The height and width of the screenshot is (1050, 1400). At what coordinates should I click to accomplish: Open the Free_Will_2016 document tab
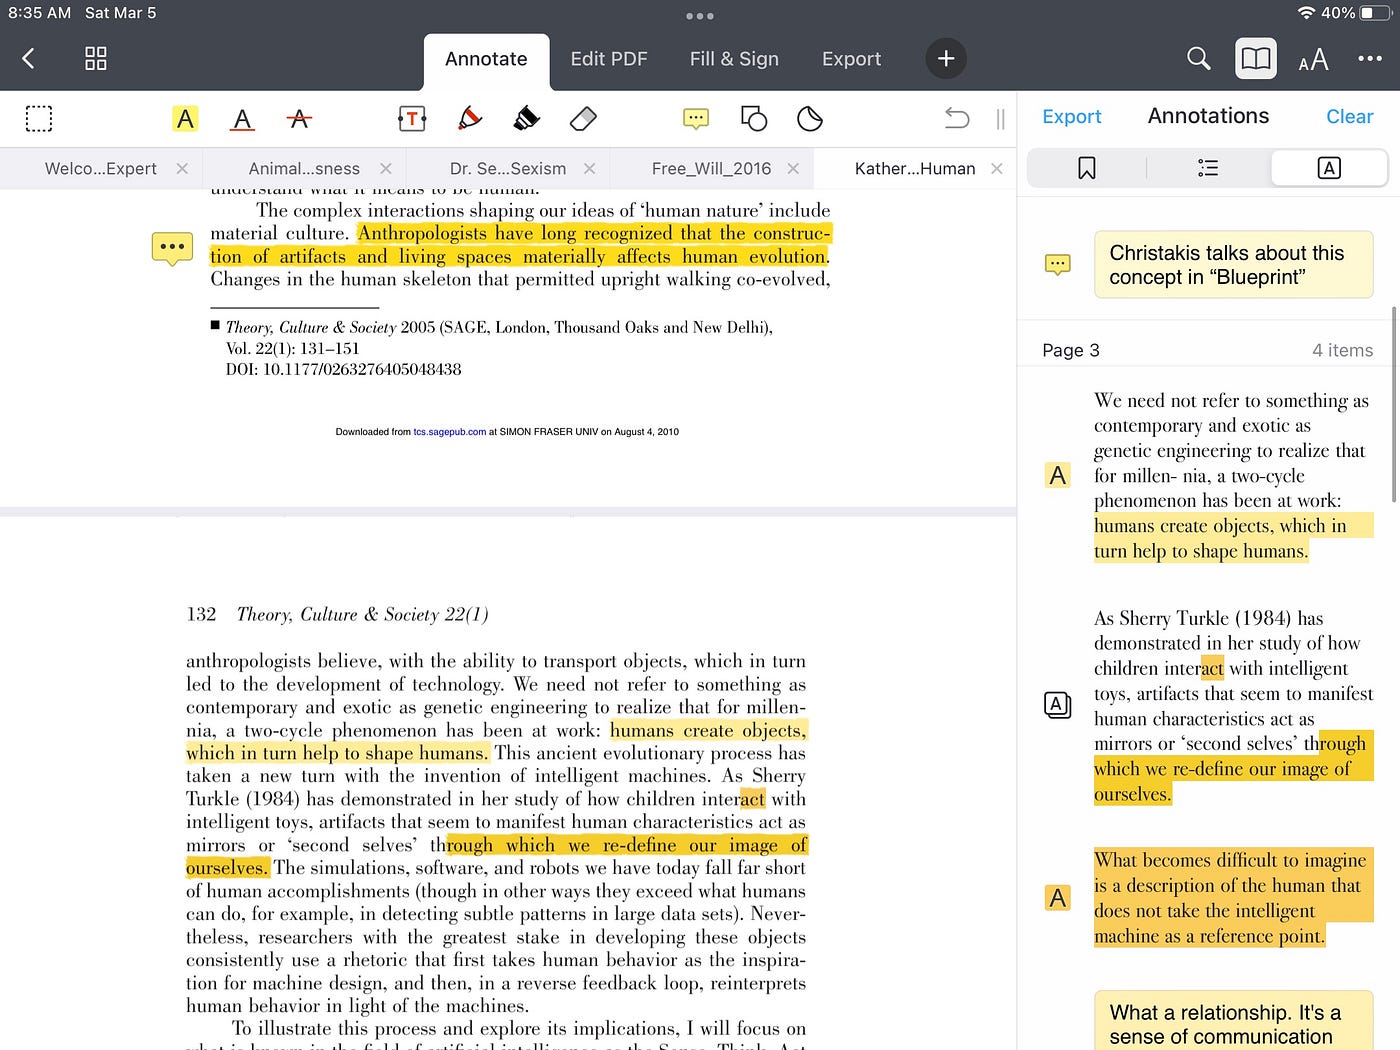click(x=711, y=169)
